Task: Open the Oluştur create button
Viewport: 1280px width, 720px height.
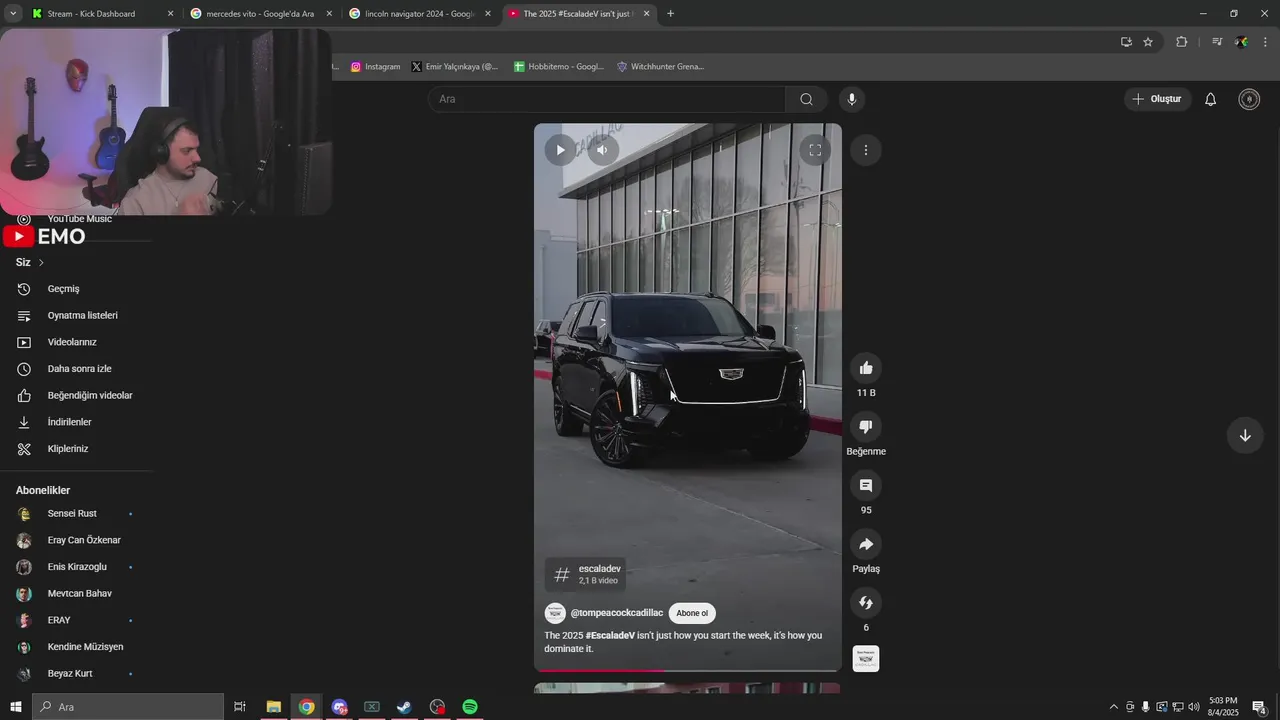Action: [1157, 99]
